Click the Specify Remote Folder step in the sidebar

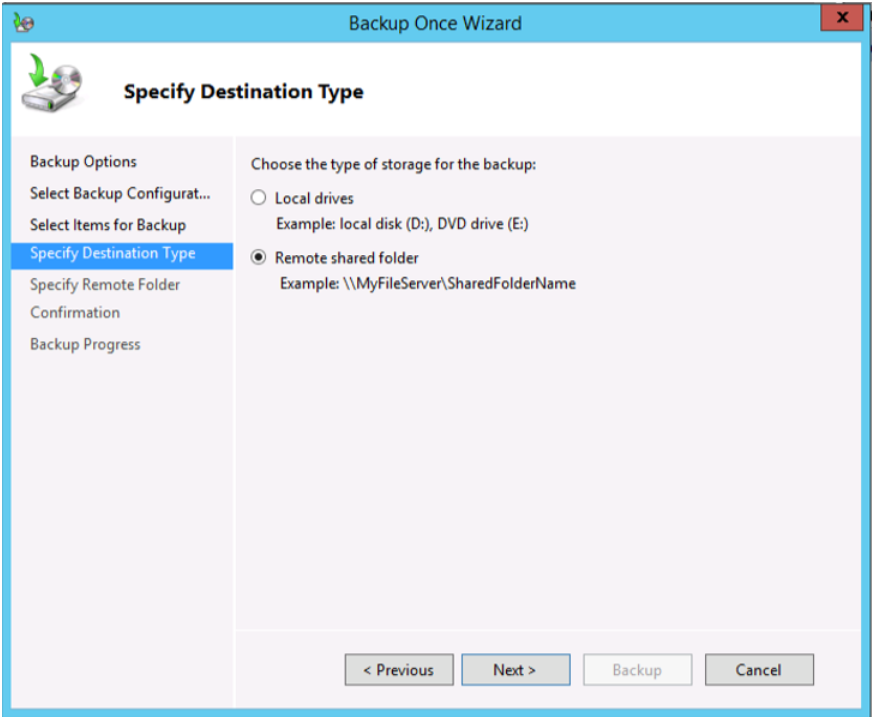coord(105,285)
